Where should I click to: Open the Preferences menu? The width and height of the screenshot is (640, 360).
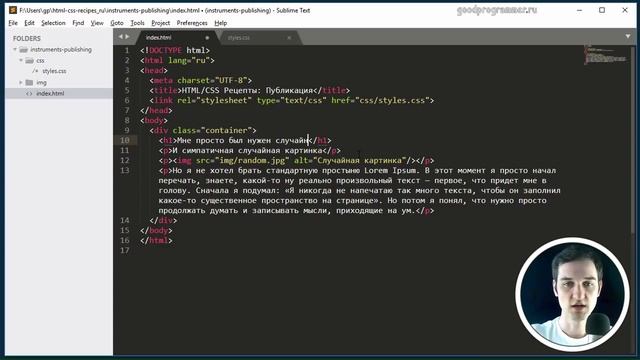(x=192, y=23)
